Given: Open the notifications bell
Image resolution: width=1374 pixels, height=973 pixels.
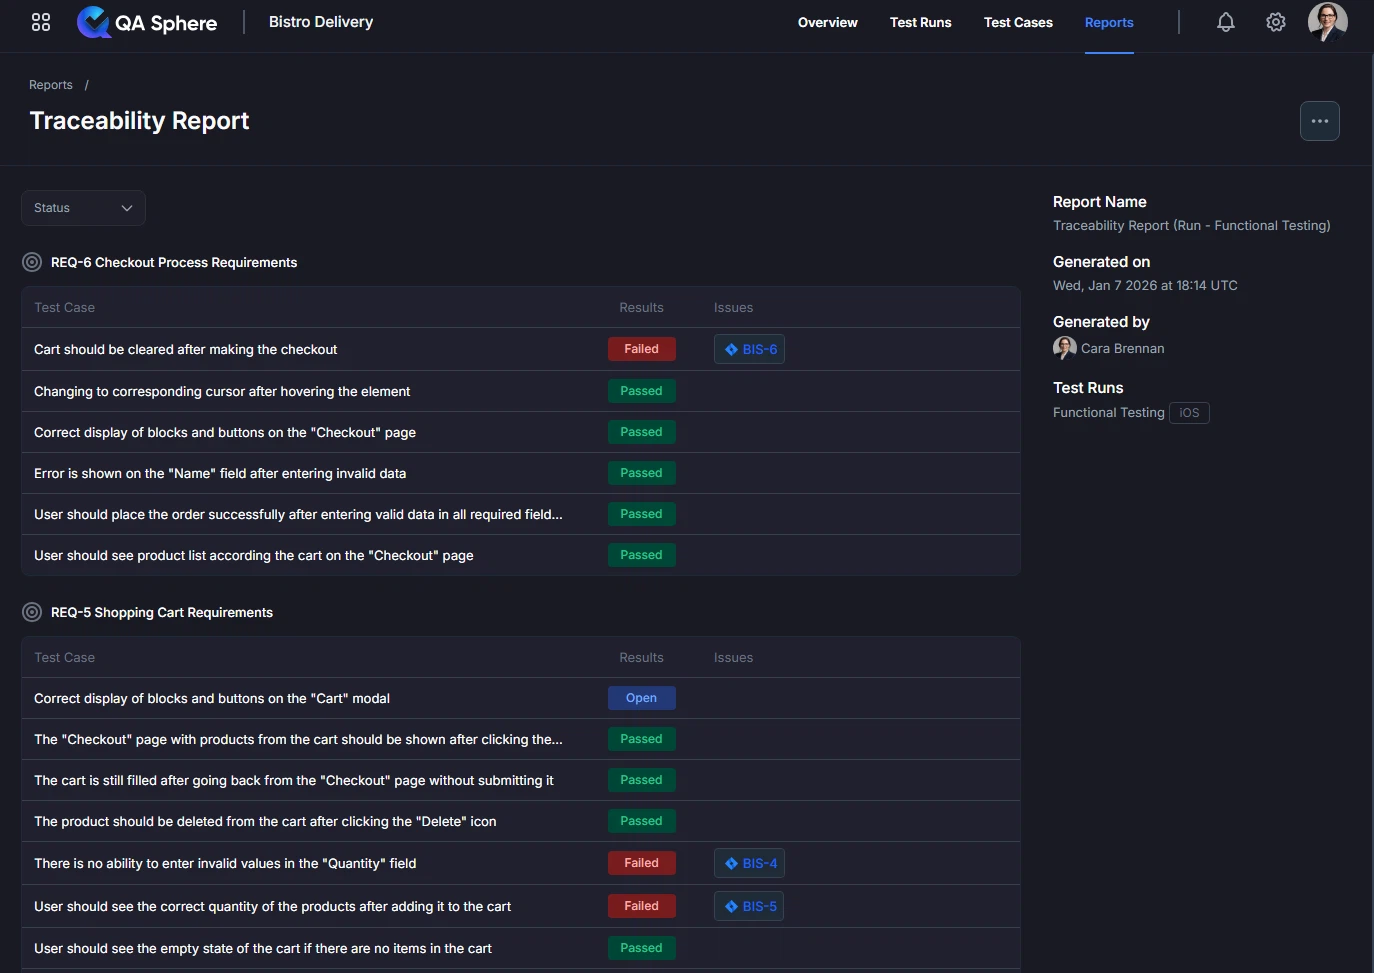Looking at the screenshot, I should pos(1225,22).
